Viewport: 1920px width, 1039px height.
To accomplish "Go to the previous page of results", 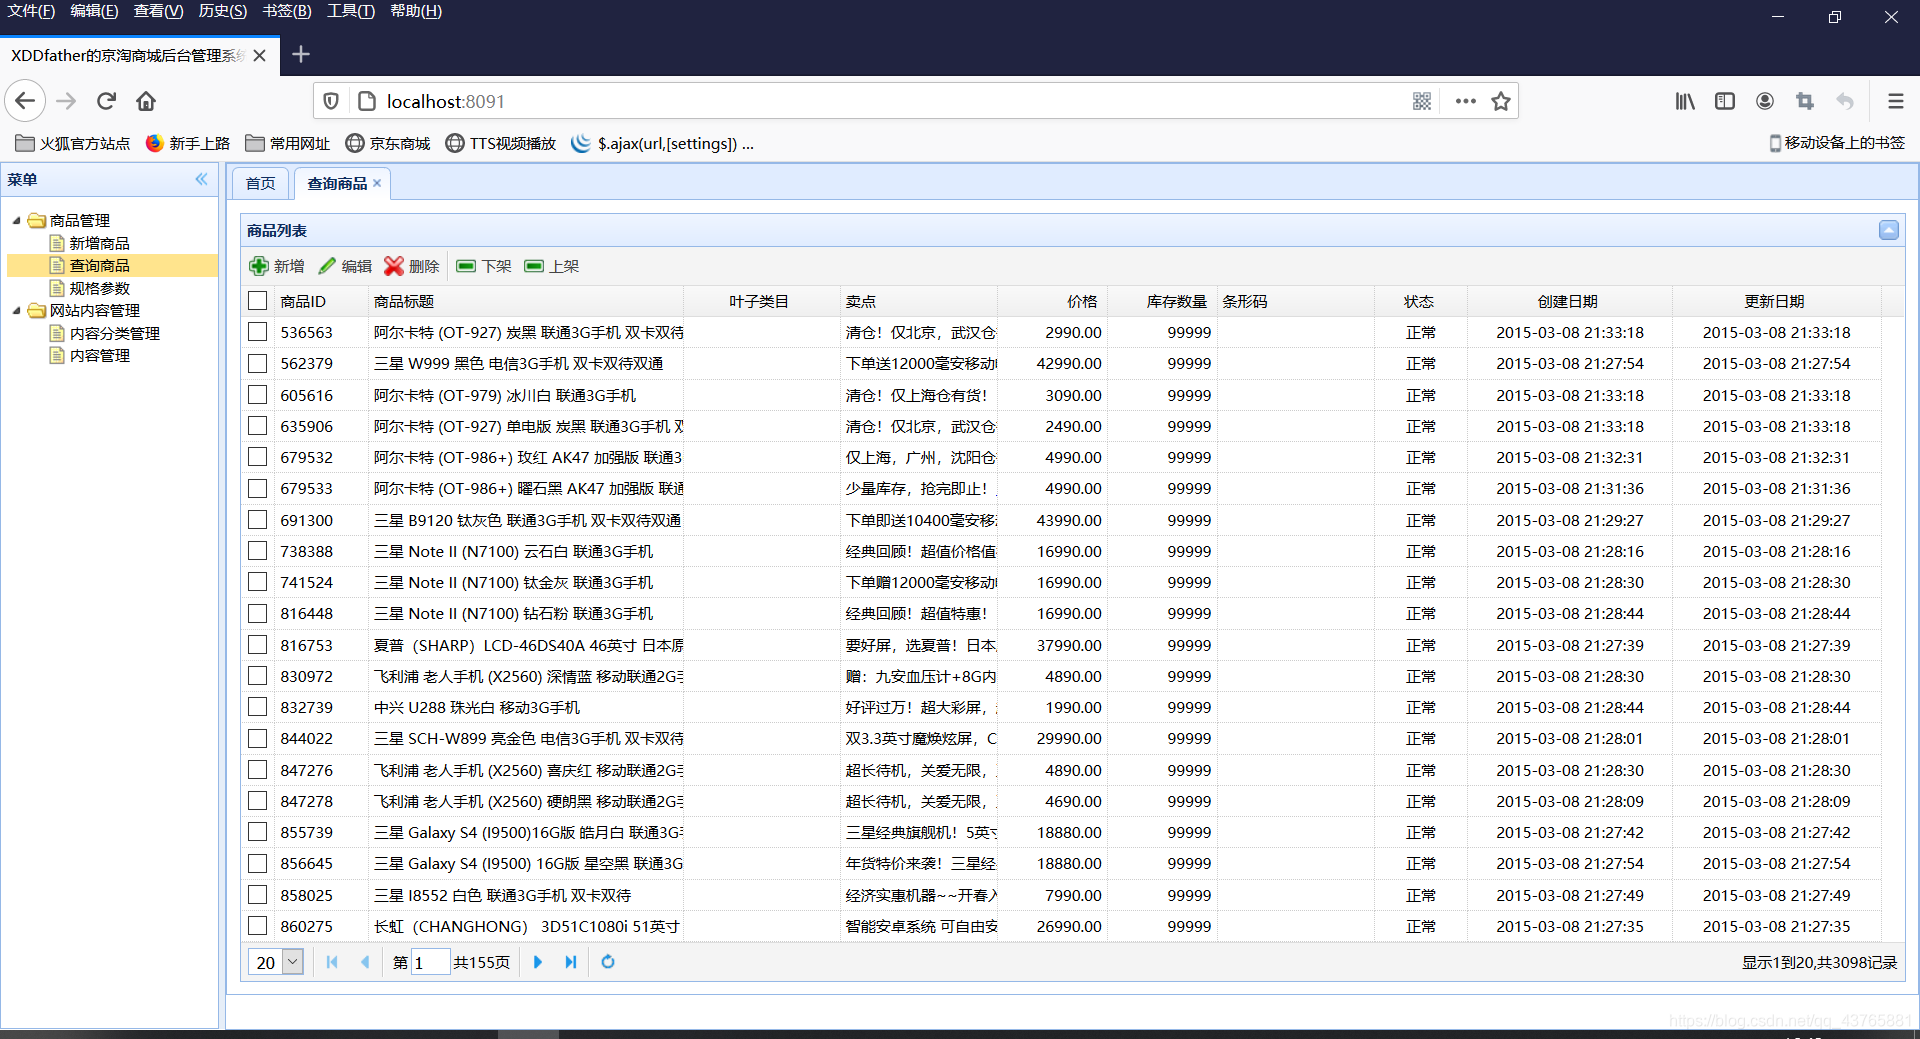I will click(365, 962).
